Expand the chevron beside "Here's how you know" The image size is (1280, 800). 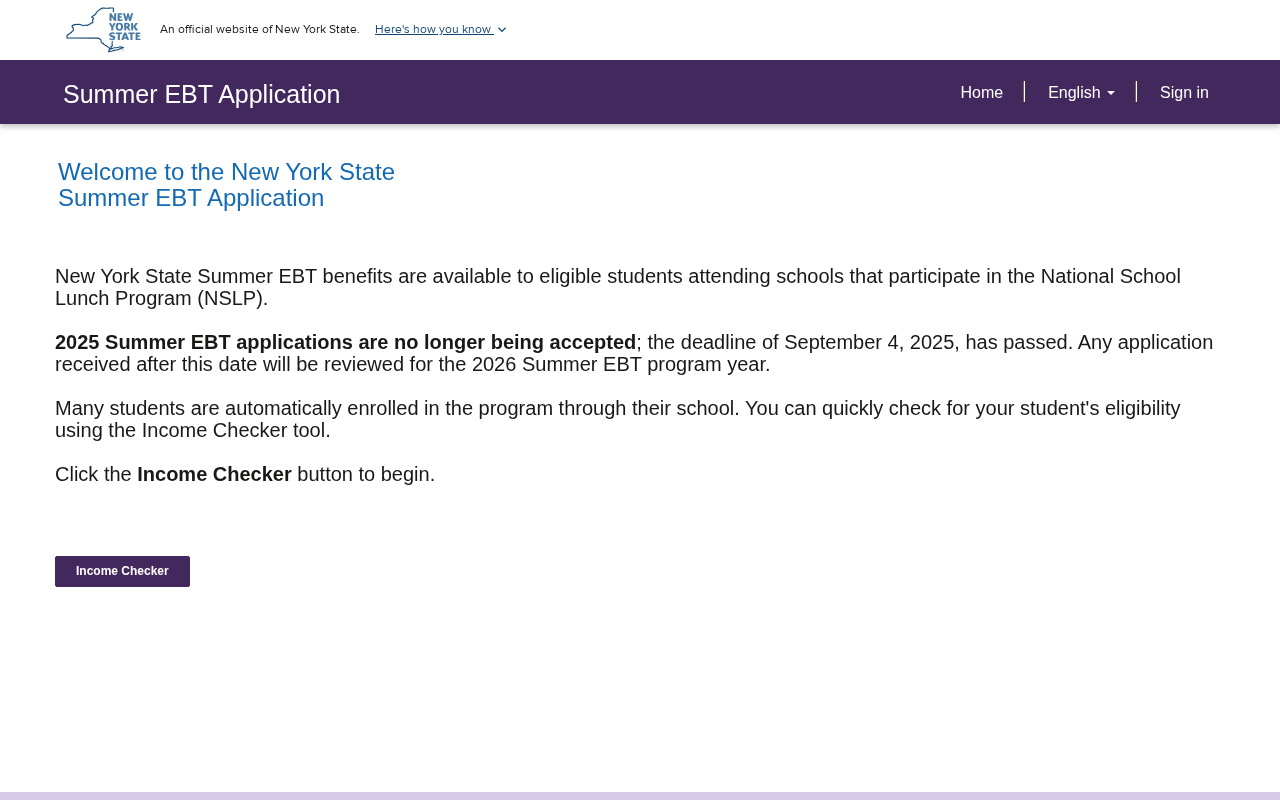pos(502,30)
